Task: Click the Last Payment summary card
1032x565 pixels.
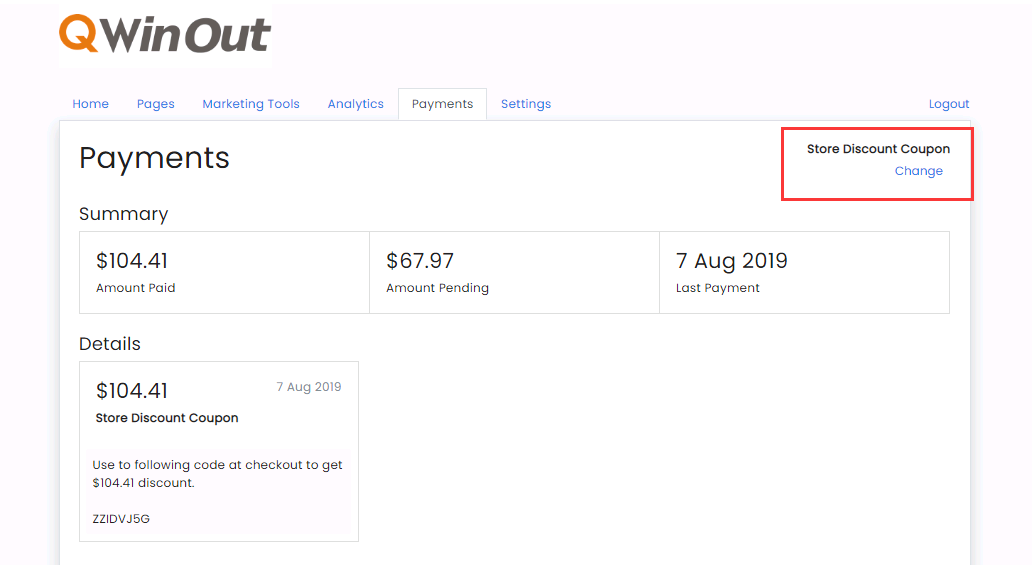Action: (x=804, y=272)
